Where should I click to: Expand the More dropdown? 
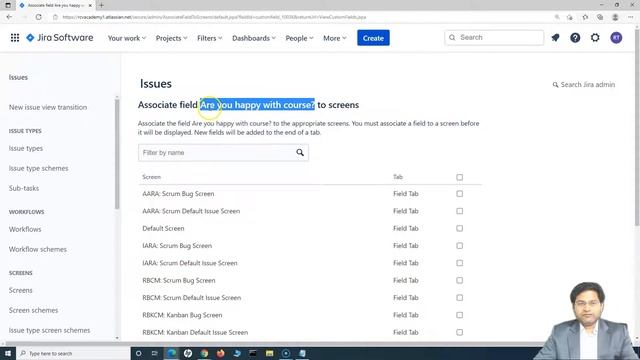(334, 38)
